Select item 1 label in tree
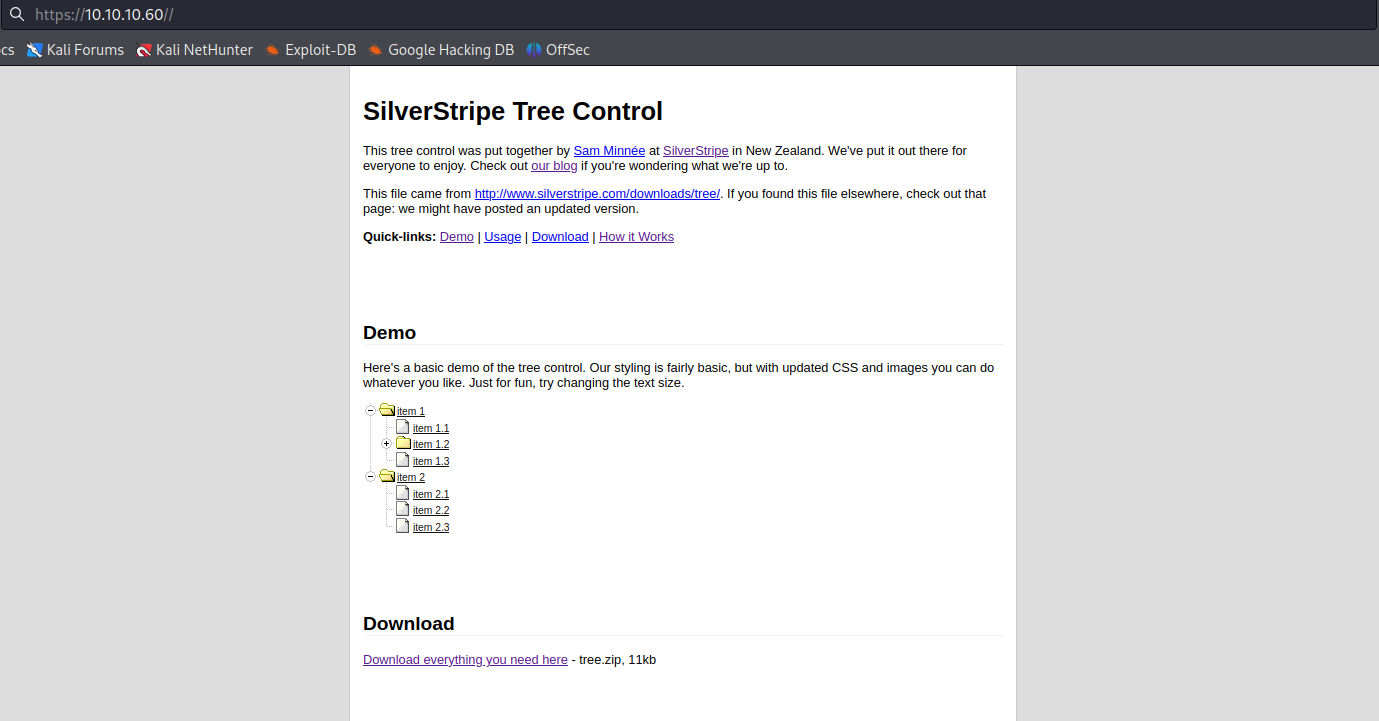 tap(411, 411)
